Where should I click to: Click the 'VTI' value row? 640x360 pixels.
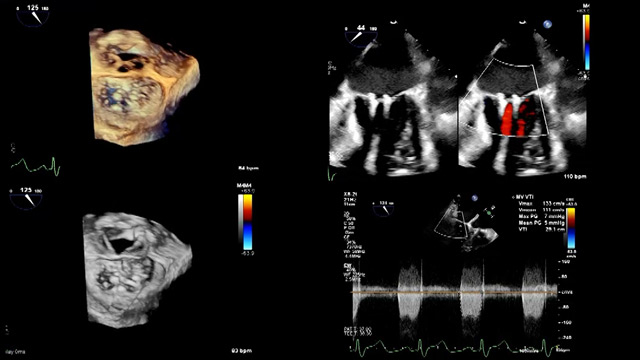click(x=541, y=229)
